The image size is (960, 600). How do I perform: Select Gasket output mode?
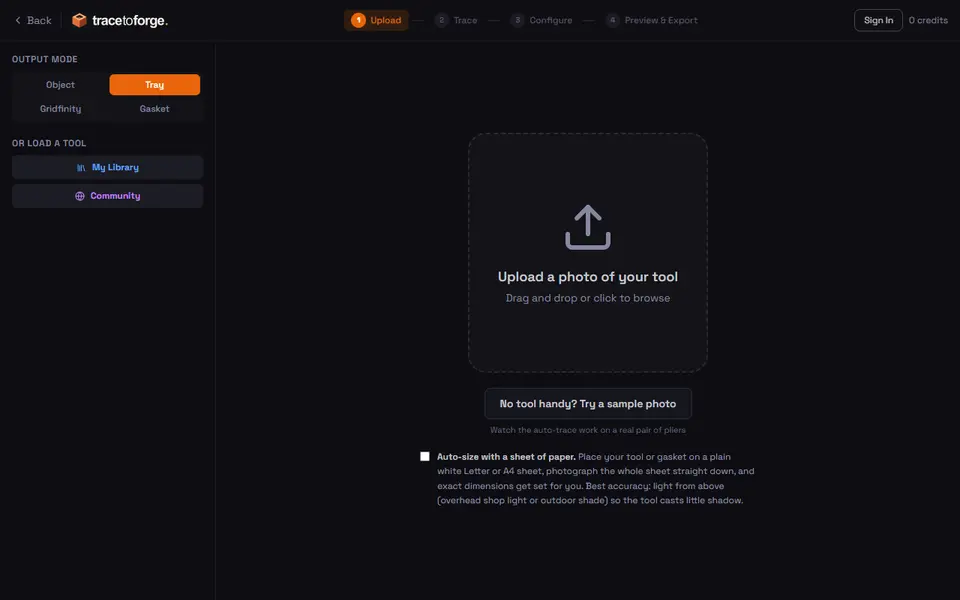click(154, 109)
